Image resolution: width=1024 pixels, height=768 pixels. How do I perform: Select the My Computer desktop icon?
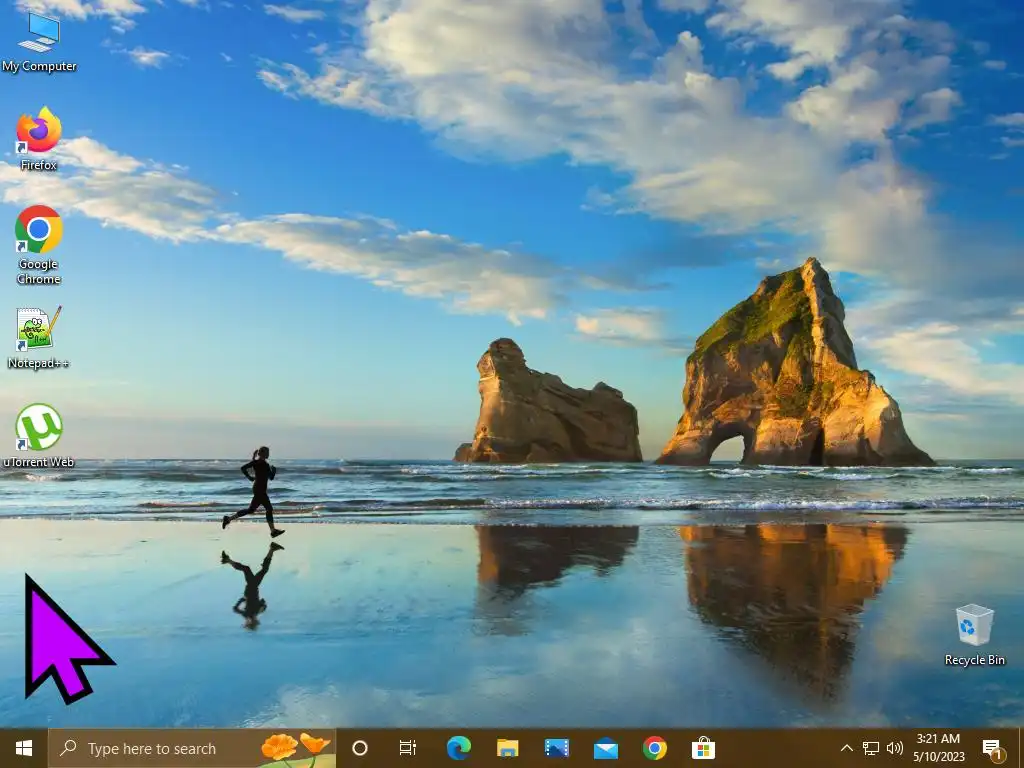coord(39,42)
